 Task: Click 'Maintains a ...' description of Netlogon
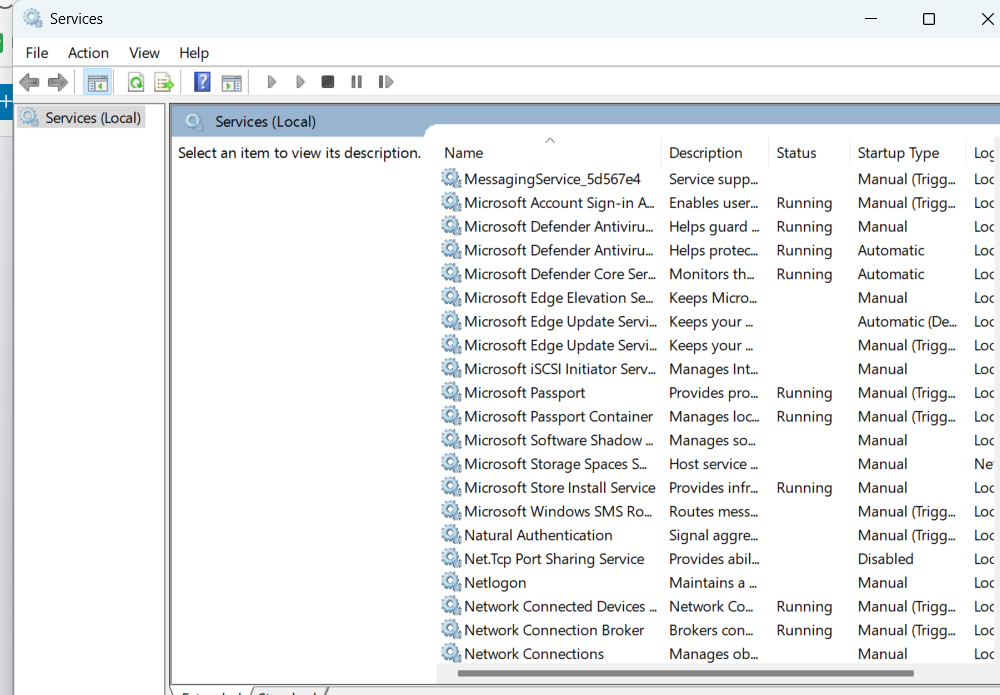point(713,582)
